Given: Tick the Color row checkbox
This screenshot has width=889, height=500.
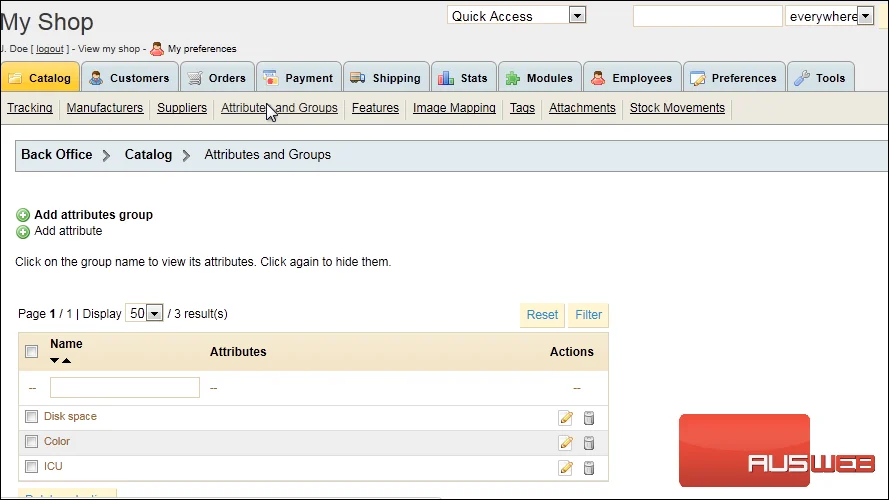Looking at the screenshot, I should (31, 442).
